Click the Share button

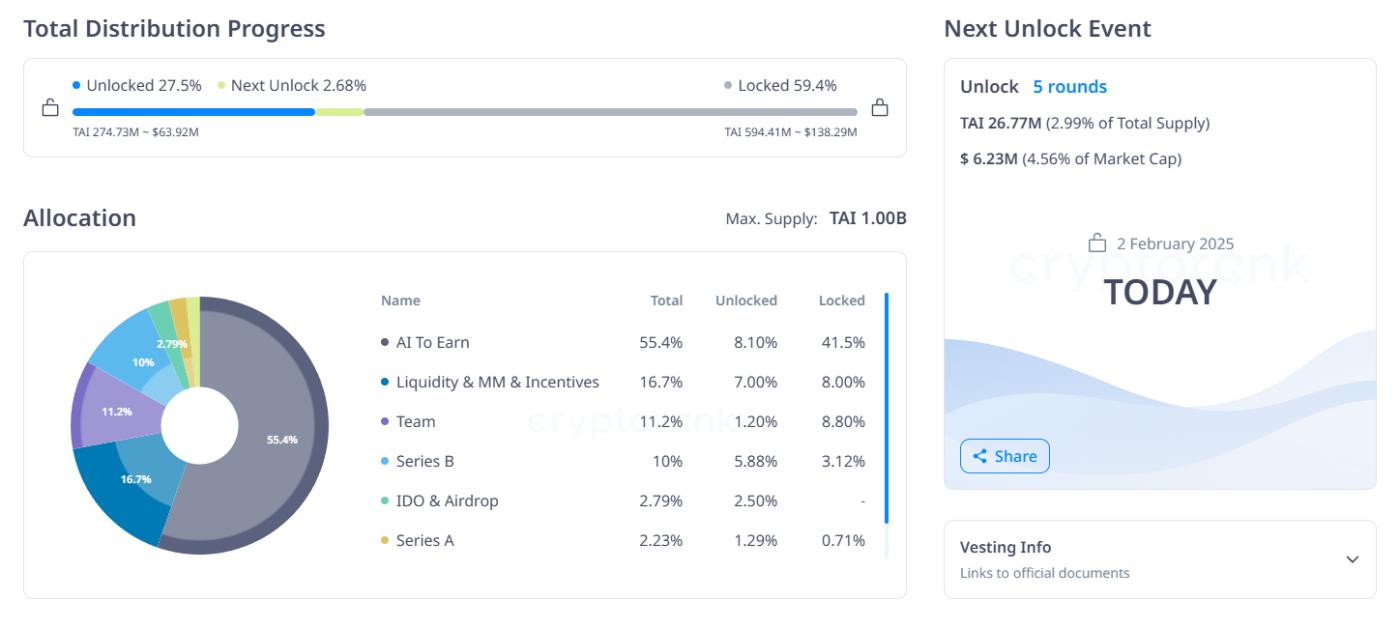pyautogui.click(x=1007, y=456)
